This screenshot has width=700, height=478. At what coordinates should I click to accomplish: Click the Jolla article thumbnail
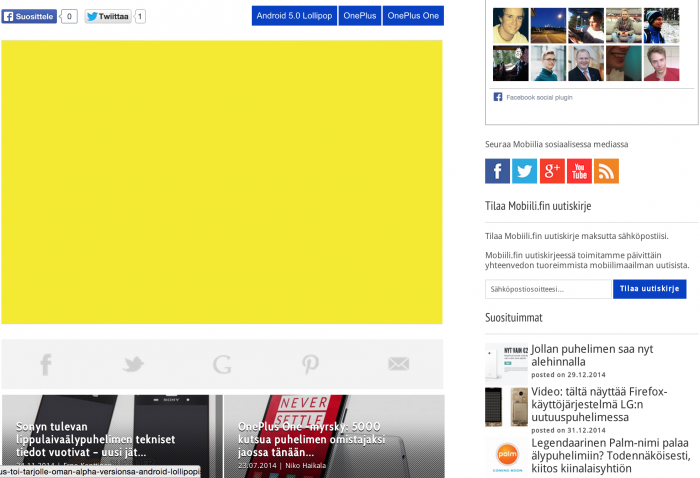506,363
